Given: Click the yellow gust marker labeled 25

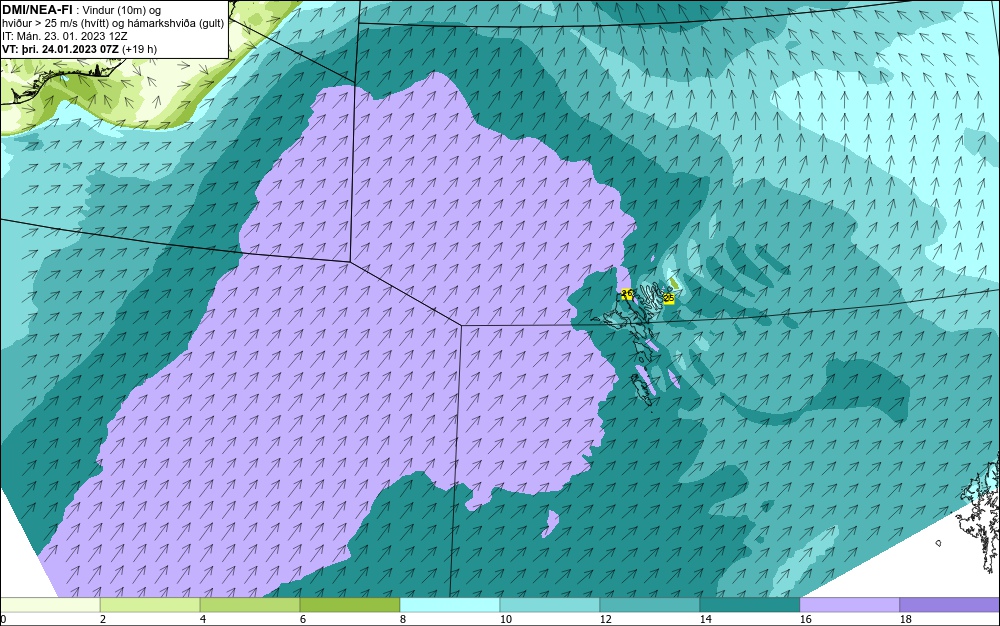Looking at the screenshot, I should pos(668,298).
